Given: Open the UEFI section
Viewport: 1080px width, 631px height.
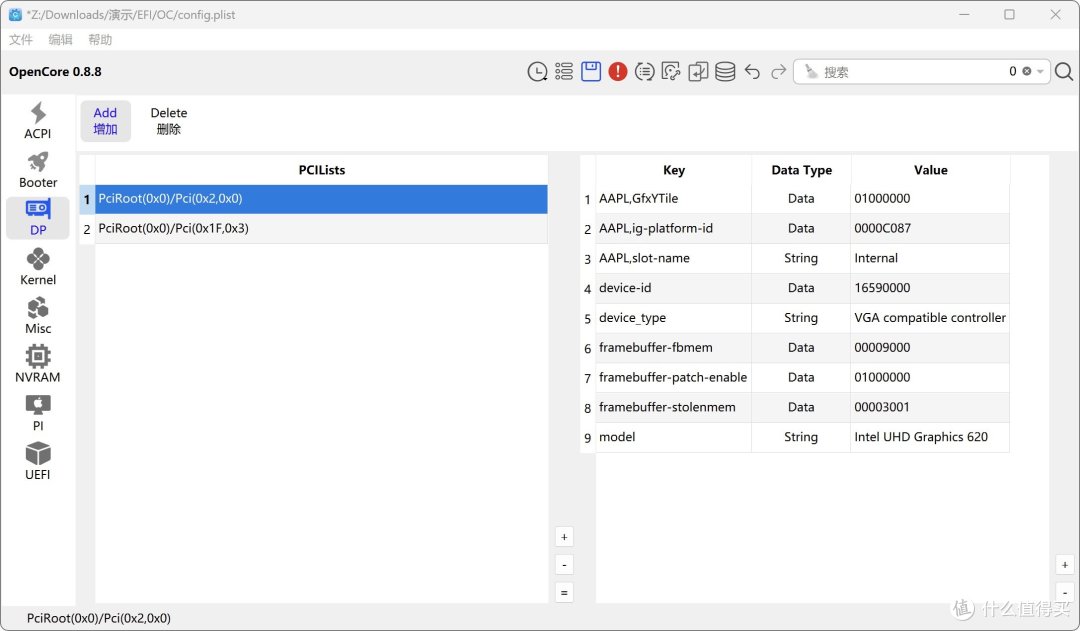Looking at the screenshot, I should (x=38, y=462).
